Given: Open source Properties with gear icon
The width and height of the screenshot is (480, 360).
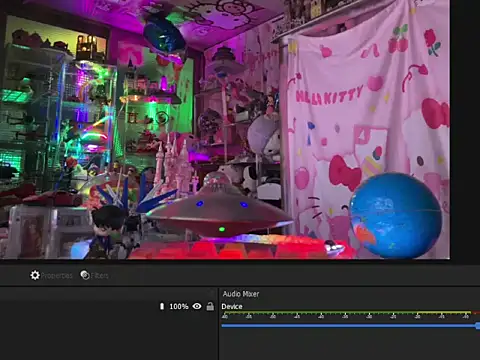Looking at the screenshot, I should click(x=51, y=275).
